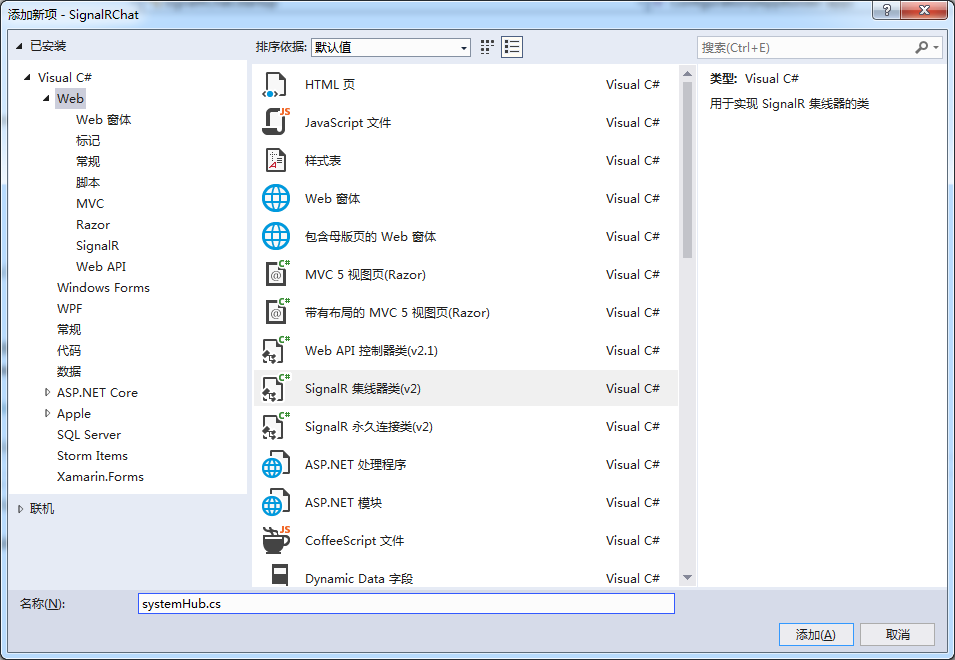Click the 添加(A) button

[x=816, y=634]
